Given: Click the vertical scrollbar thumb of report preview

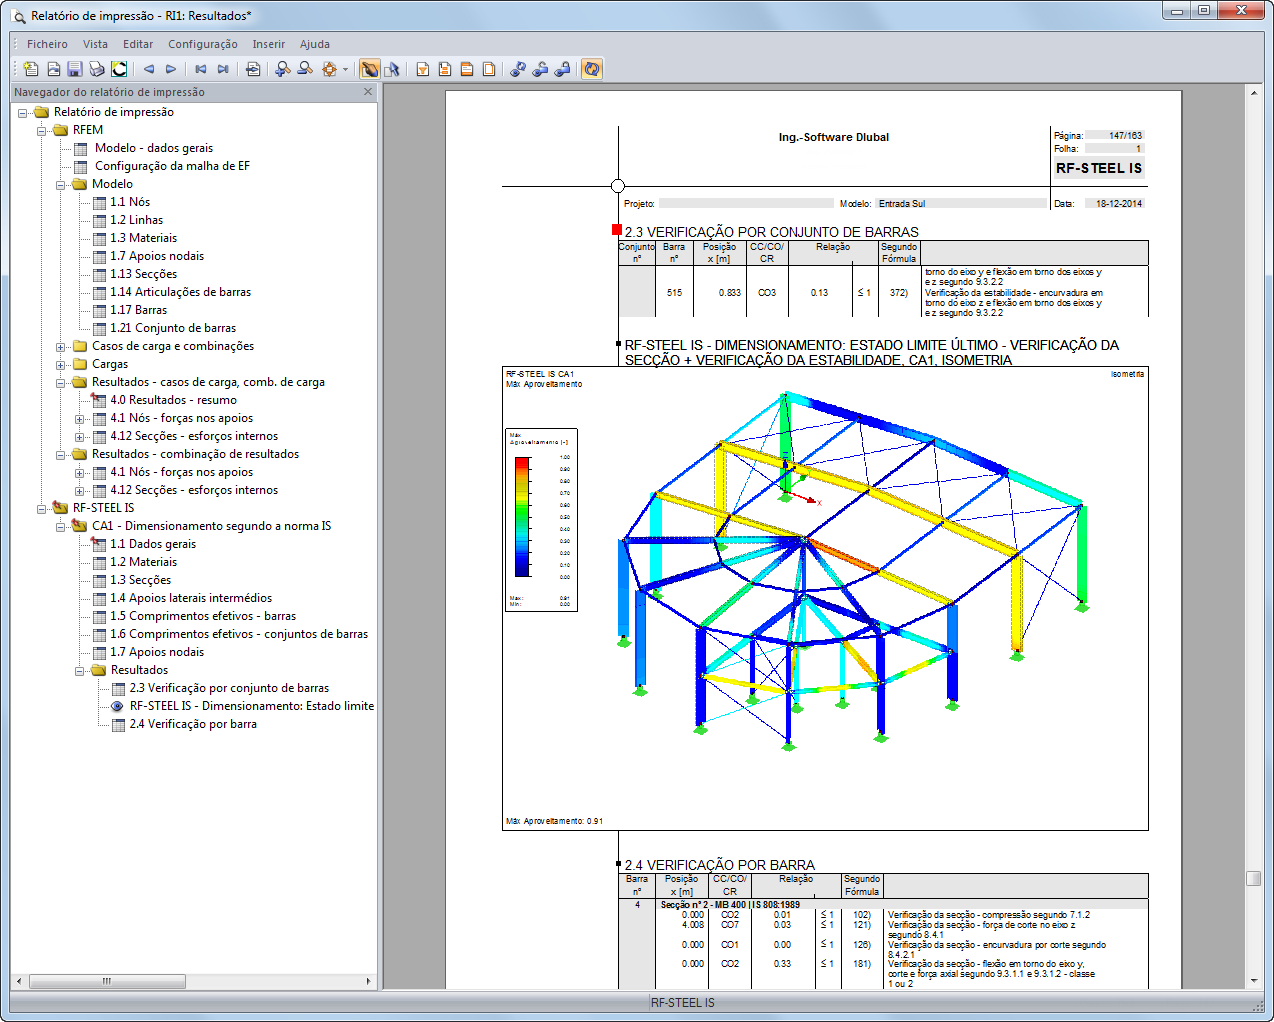Looking at the screenshot, I should [x=1254, y=878].
